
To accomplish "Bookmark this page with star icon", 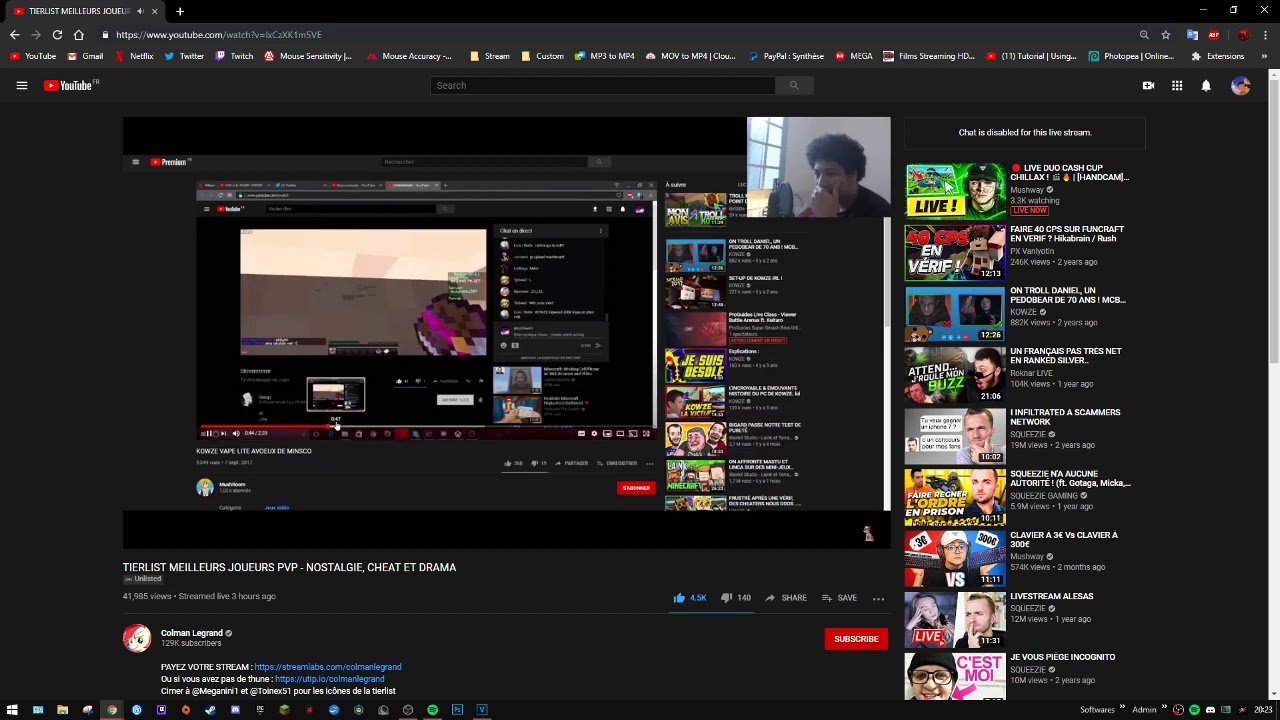I will point(1166,35).
